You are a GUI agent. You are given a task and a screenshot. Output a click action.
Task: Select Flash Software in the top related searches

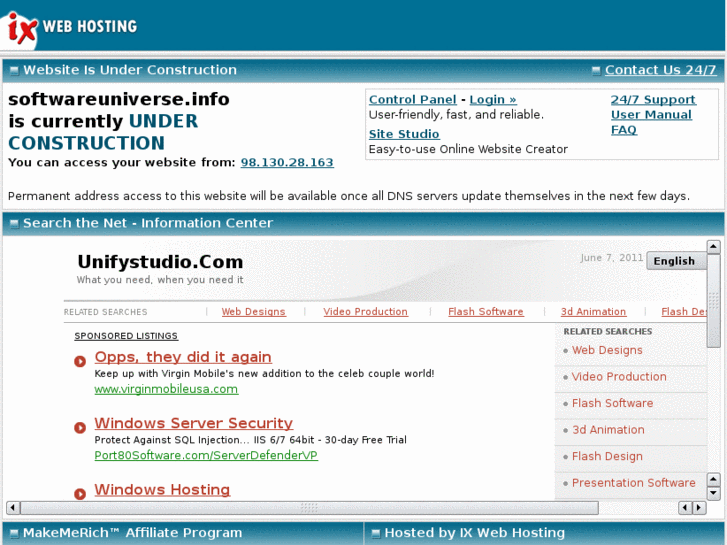[485, 312]
